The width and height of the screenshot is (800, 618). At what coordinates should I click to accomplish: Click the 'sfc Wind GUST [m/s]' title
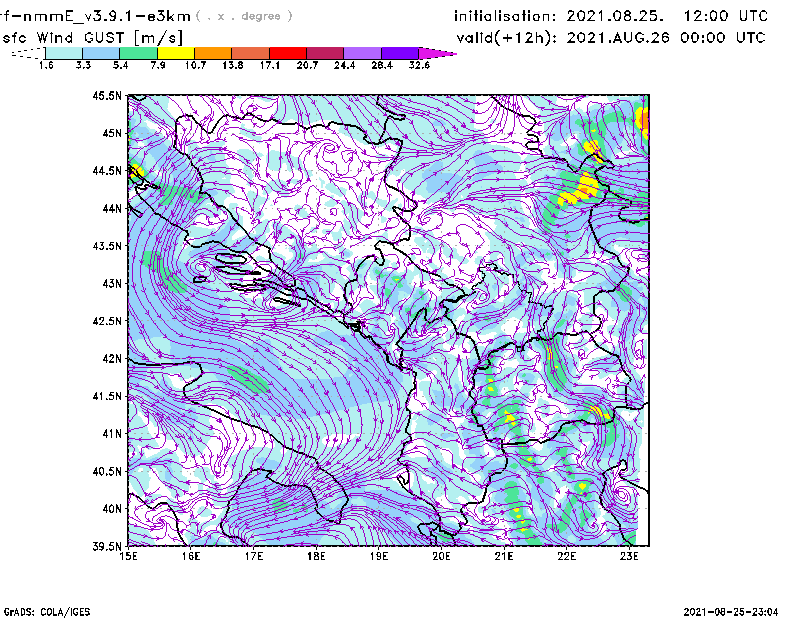(x=92, y=38)
